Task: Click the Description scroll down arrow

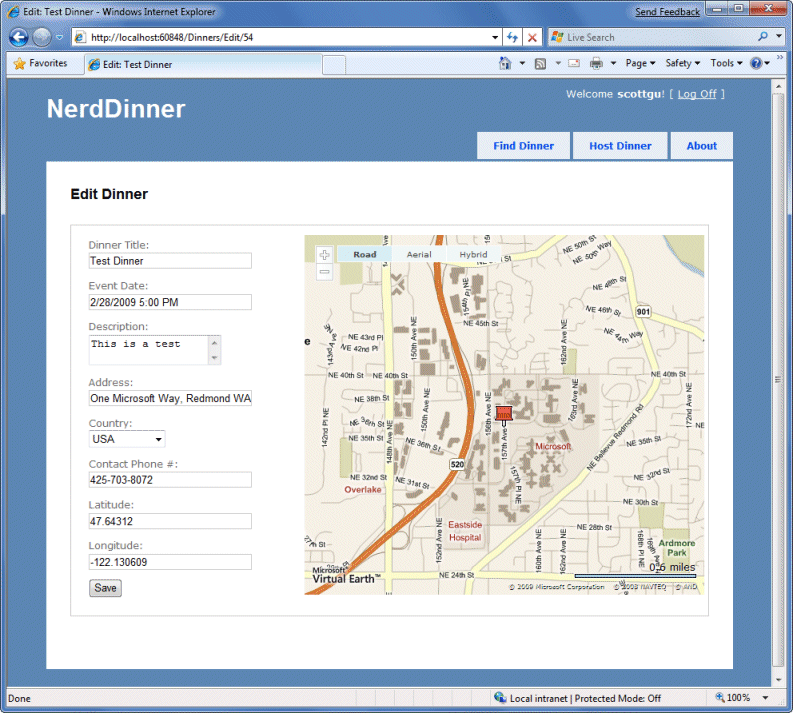Action: click(x=214, y=358)
